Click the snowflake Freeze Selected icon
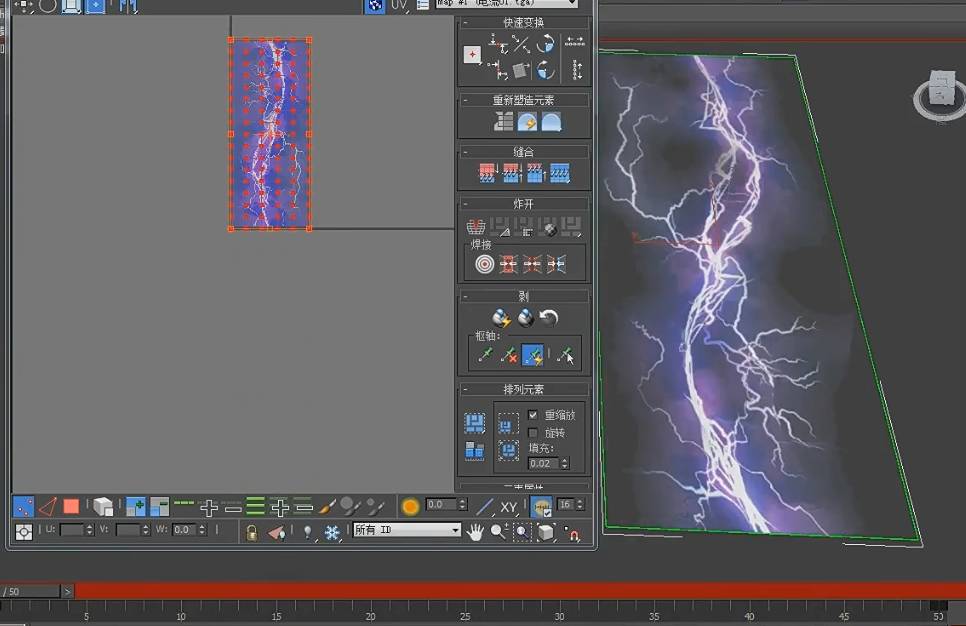This screenshot has height=626, width=966. [x=332, y=532]
